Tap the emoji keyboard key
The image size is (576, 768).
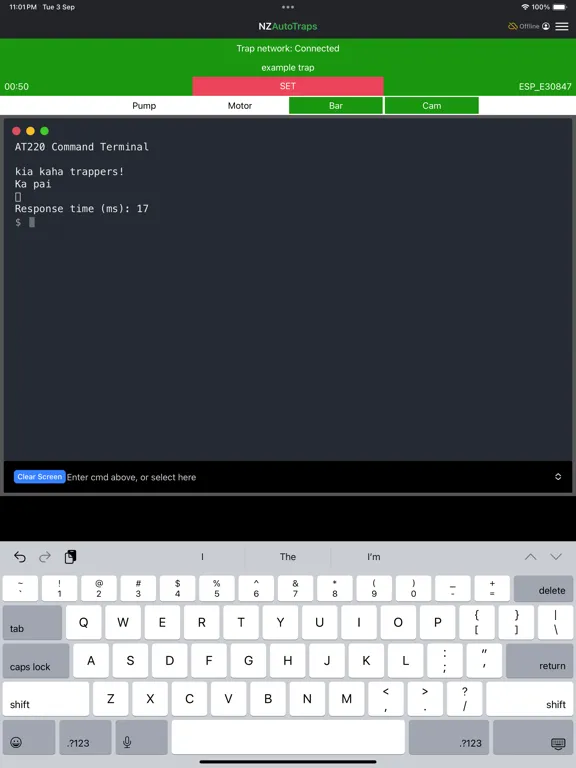pyautogui.click(x=28, y=737)
